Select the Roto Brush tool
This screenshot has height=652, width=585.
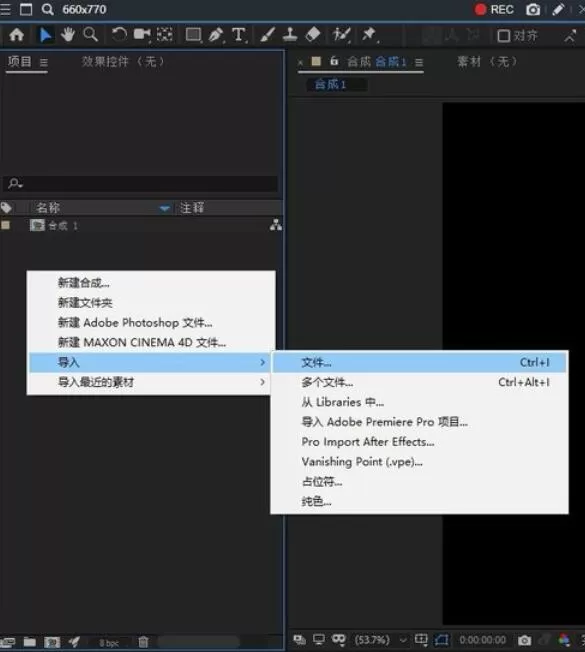341,35
